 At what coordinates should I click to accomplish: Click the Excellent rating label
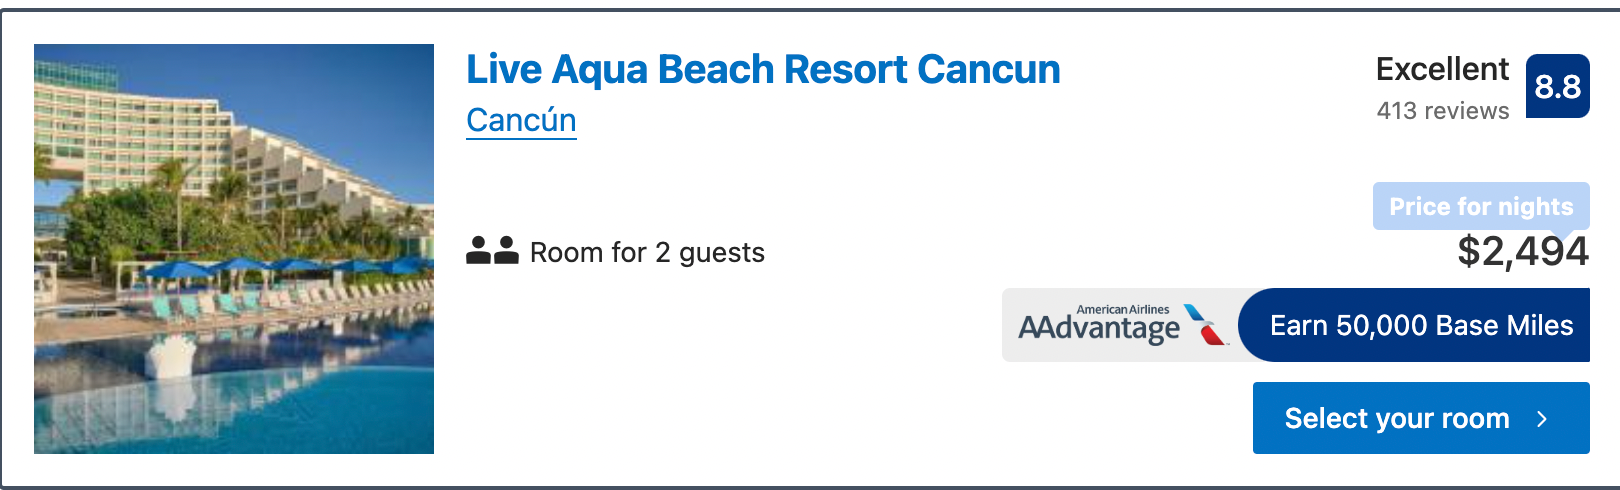pos(1442,69)
